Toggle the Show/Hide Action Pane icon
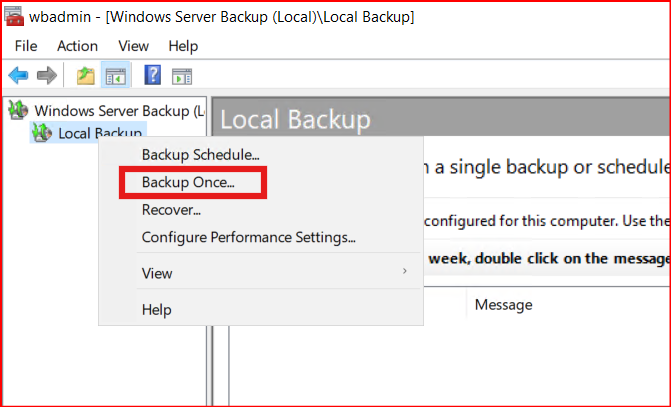Image resolution: width=671 pixels, height=407 pixels. pyautogui.click(x=181, y=75)
